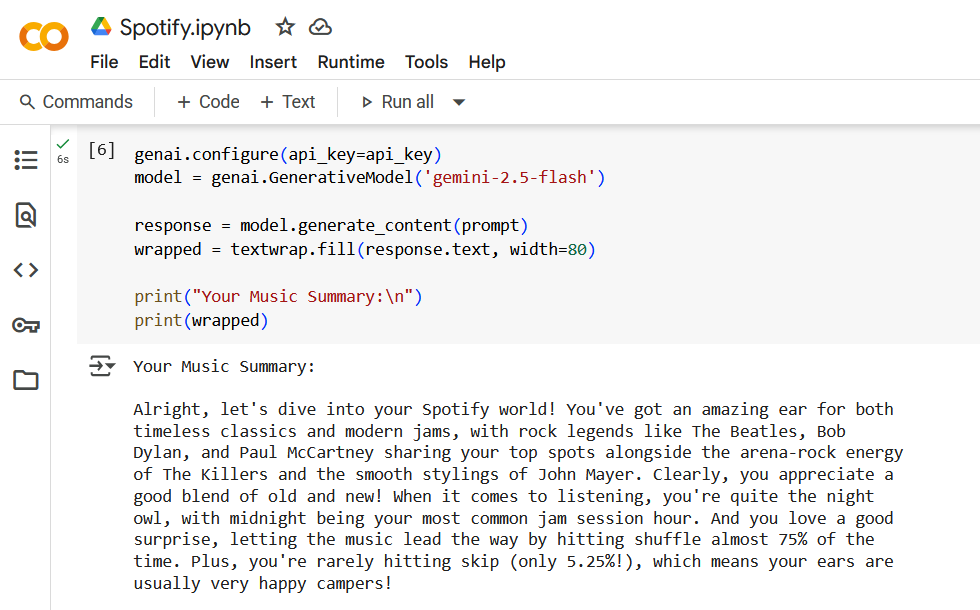Open the Secrets key icon in sidebar
This screenshot has height=610, width=980.
pyautogui.click(x=26, y=325)
